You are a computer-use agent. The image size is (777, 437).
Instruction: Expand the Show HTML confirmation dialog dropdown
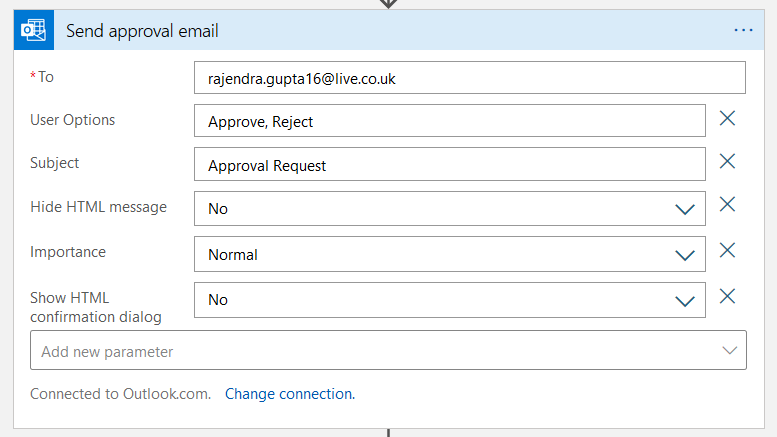[450, 300]
